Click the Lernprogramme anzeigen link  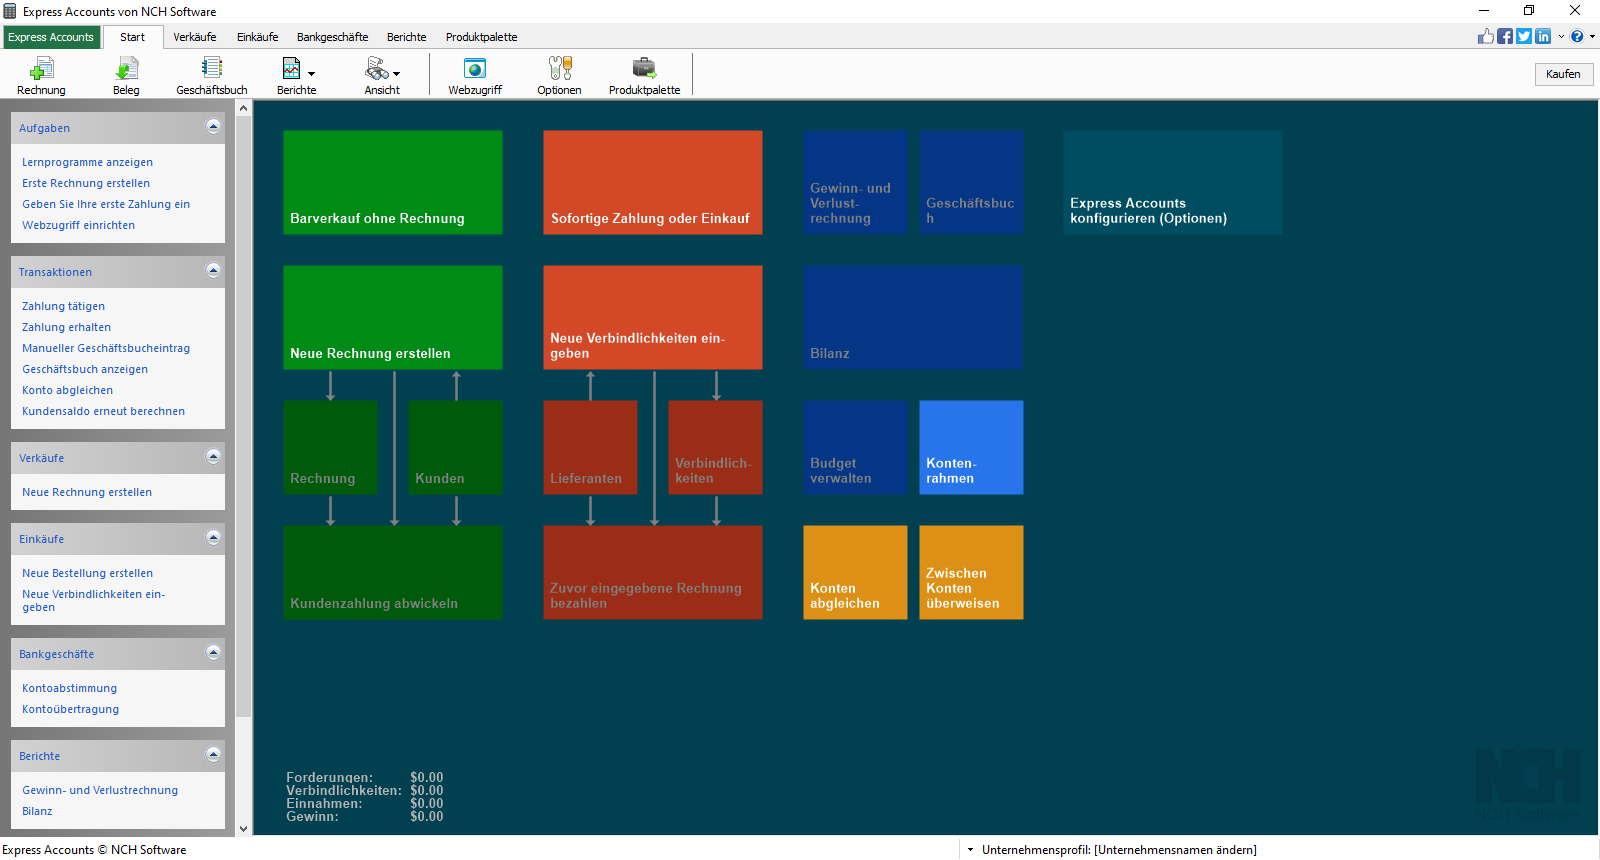[88, 162]
